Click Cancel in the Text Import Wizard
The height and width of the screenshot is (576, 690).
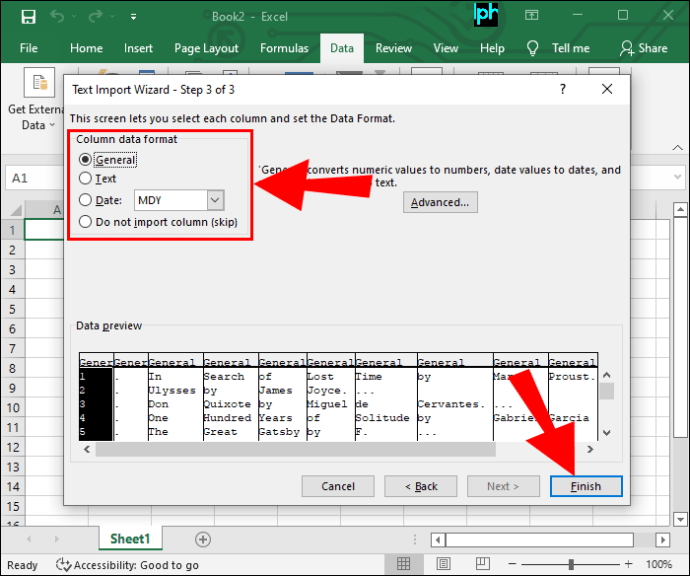(x=338, y=486)
